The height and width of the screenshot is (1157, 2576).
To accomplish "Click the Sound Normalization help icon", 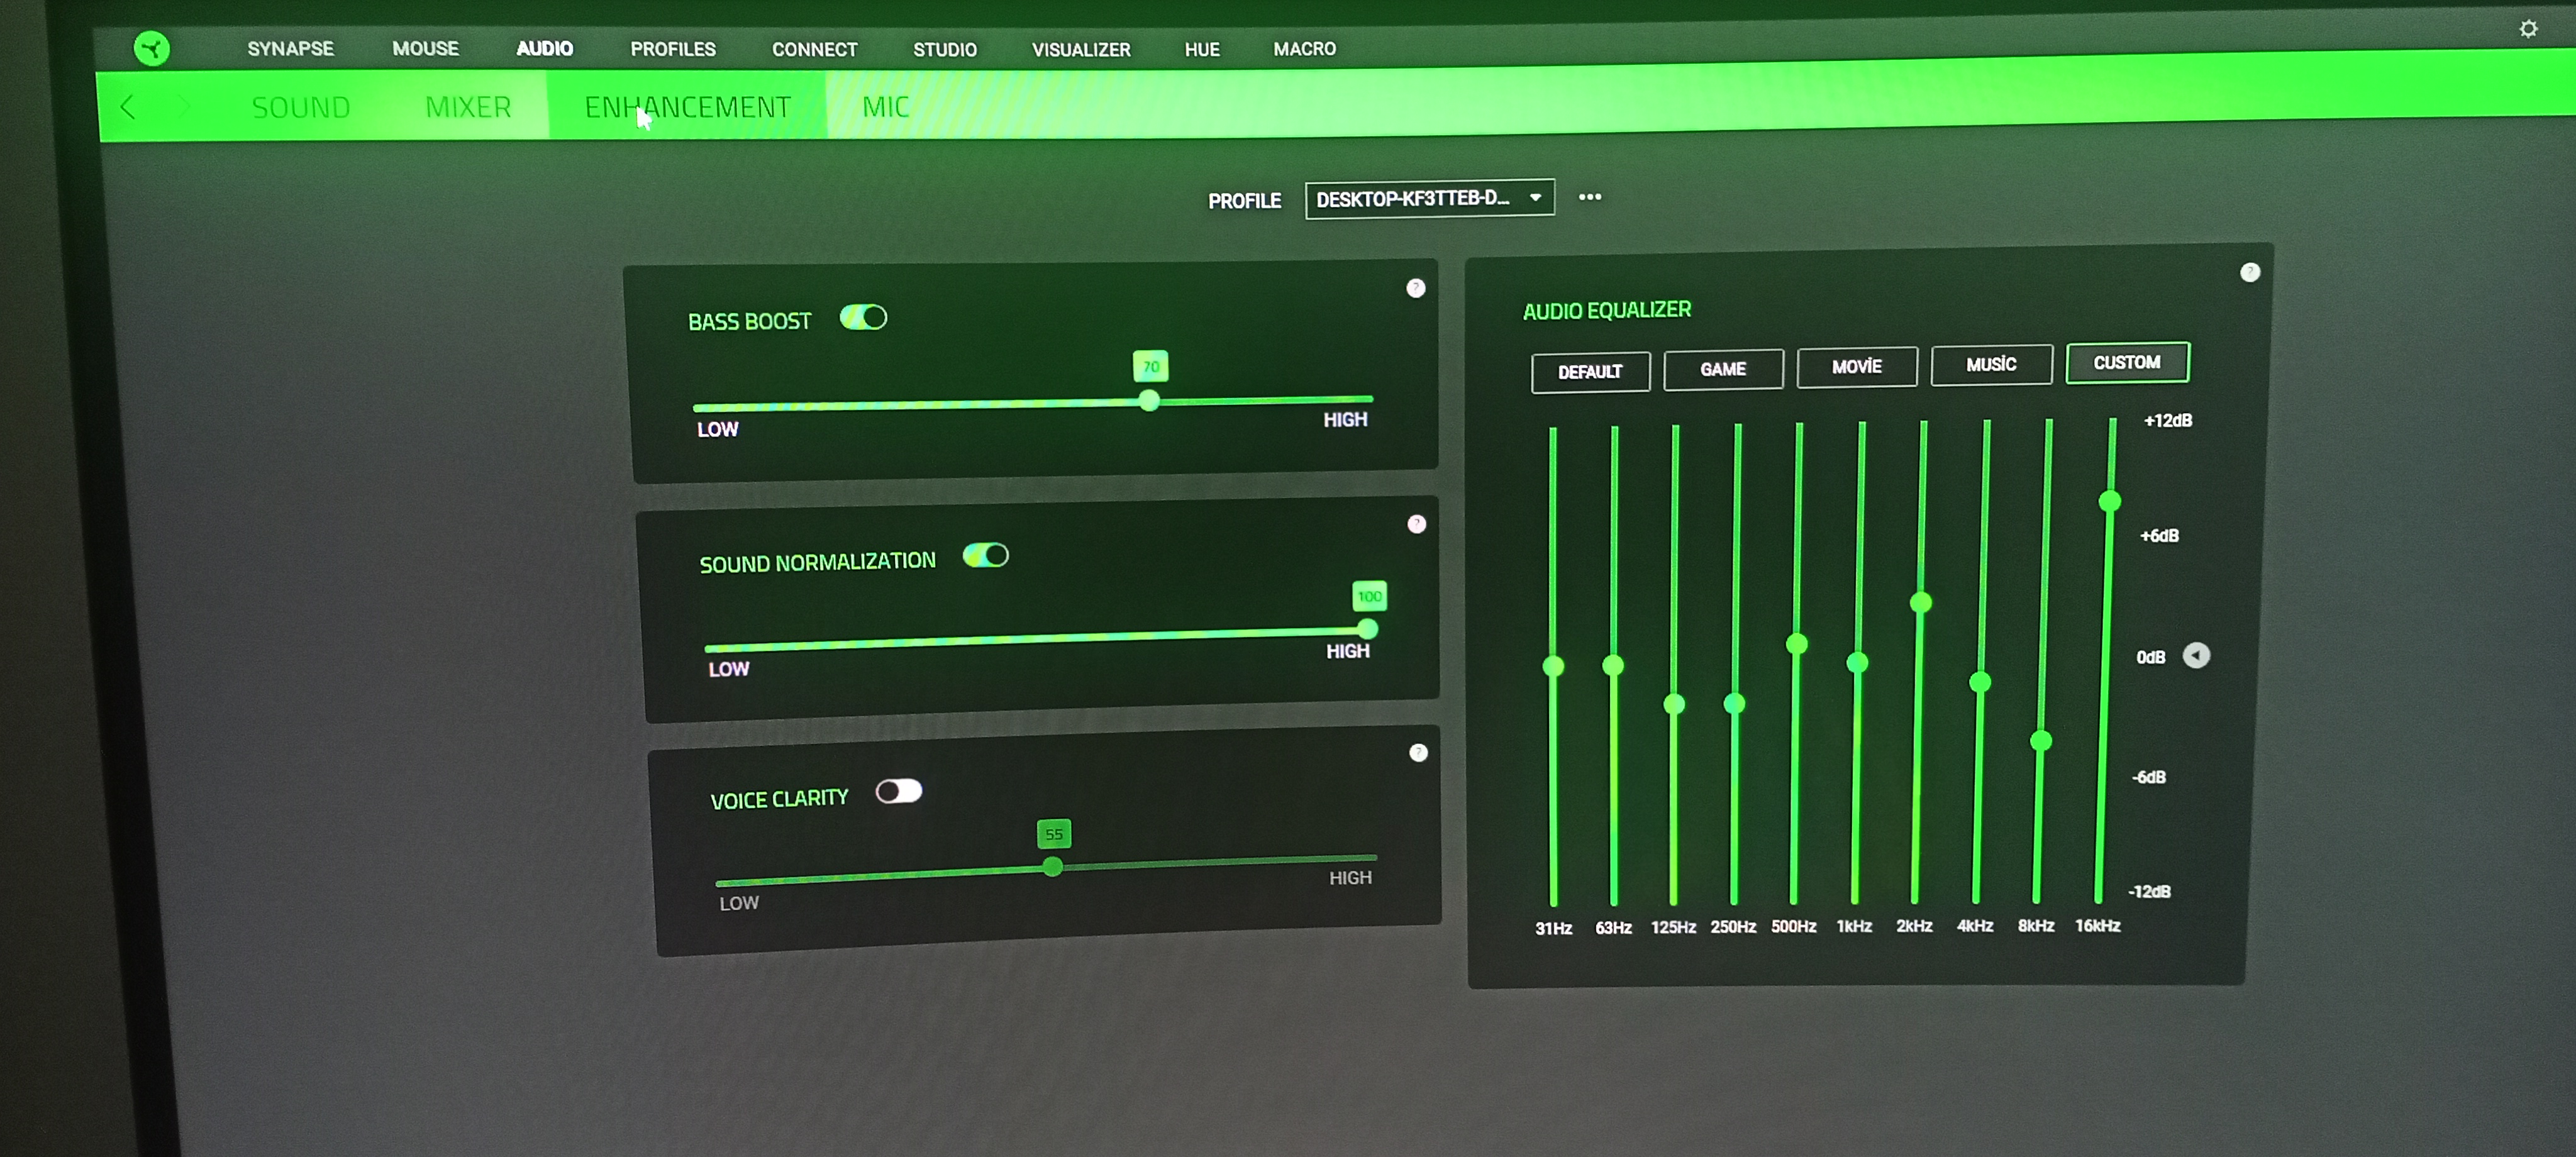I will pos(1416,524).
